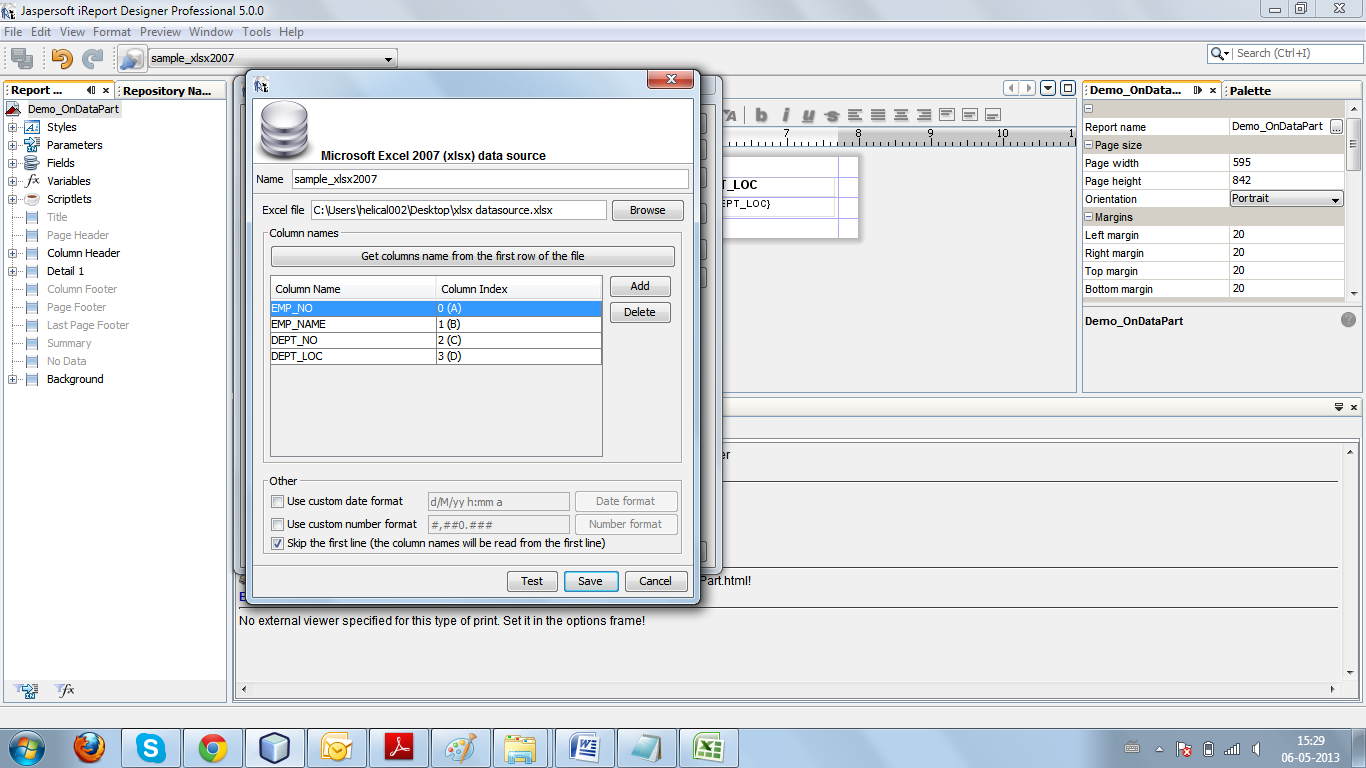Open the report datasources toolbar icon
Viewport: 1366px width, 768px height.
tap(131, 59)
